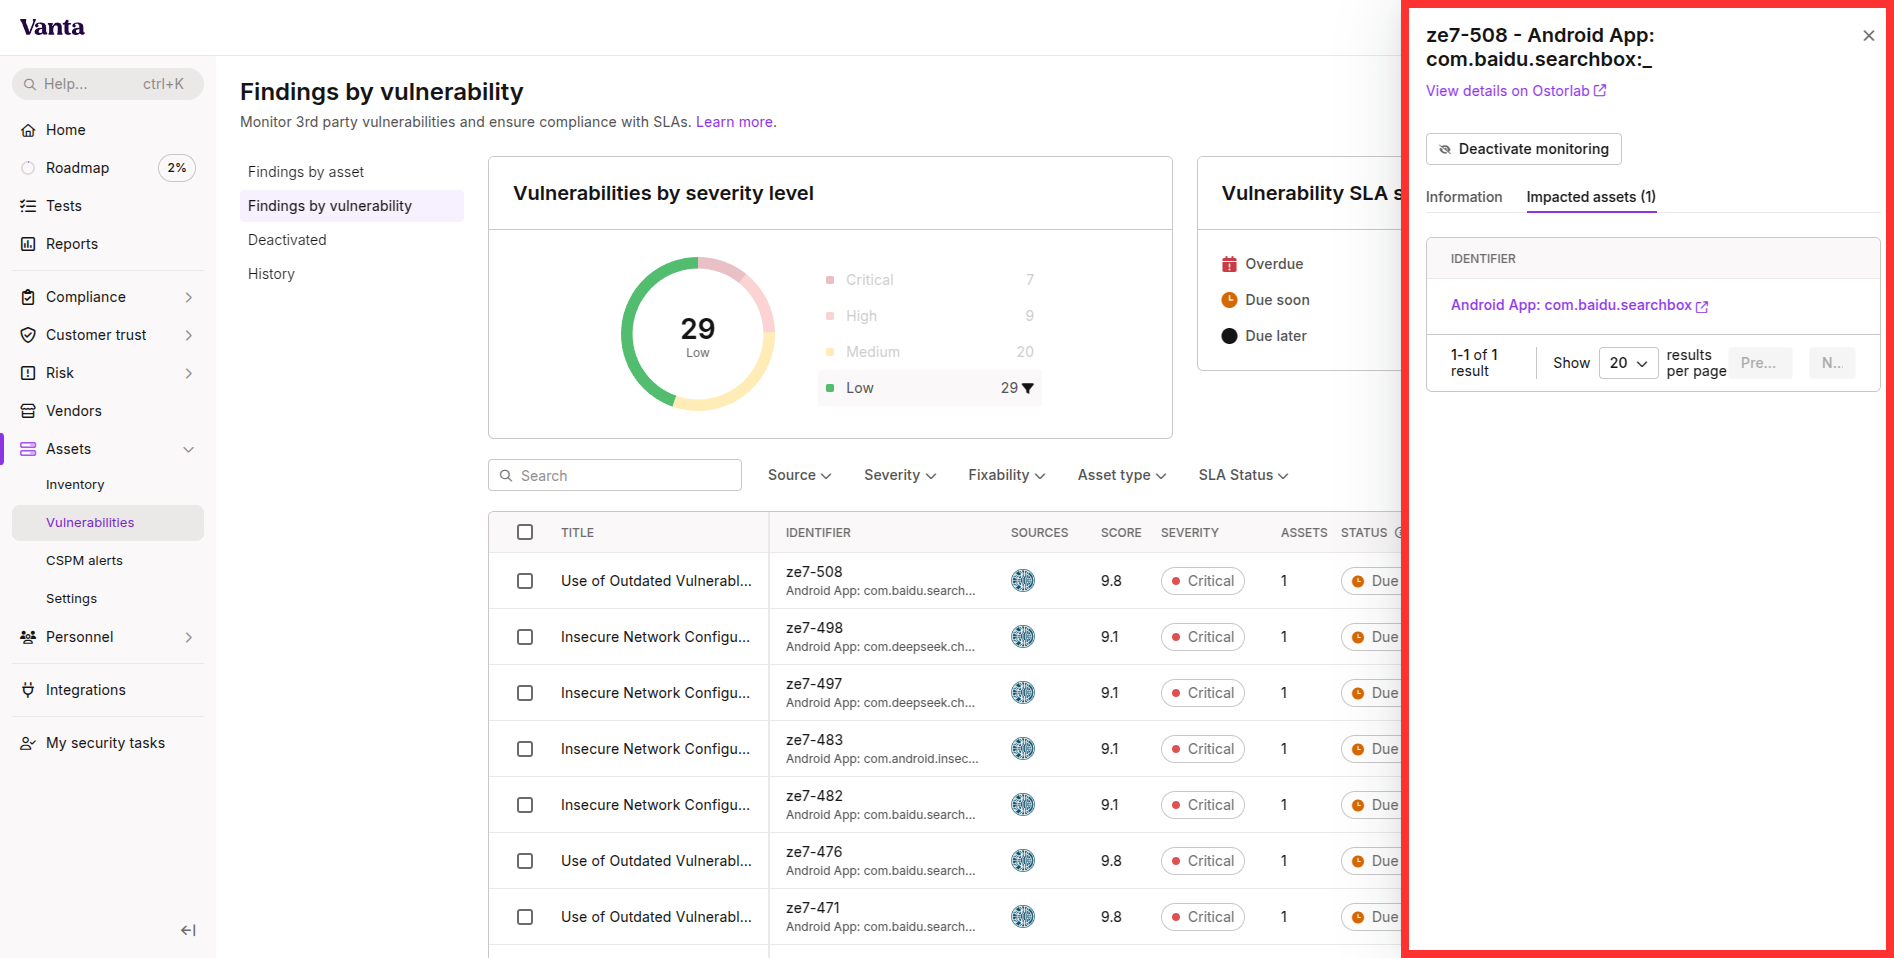Select the Impacted assets (1) tab
This screenshot has height=958, width=1894.
click(x=1591, y=197)
